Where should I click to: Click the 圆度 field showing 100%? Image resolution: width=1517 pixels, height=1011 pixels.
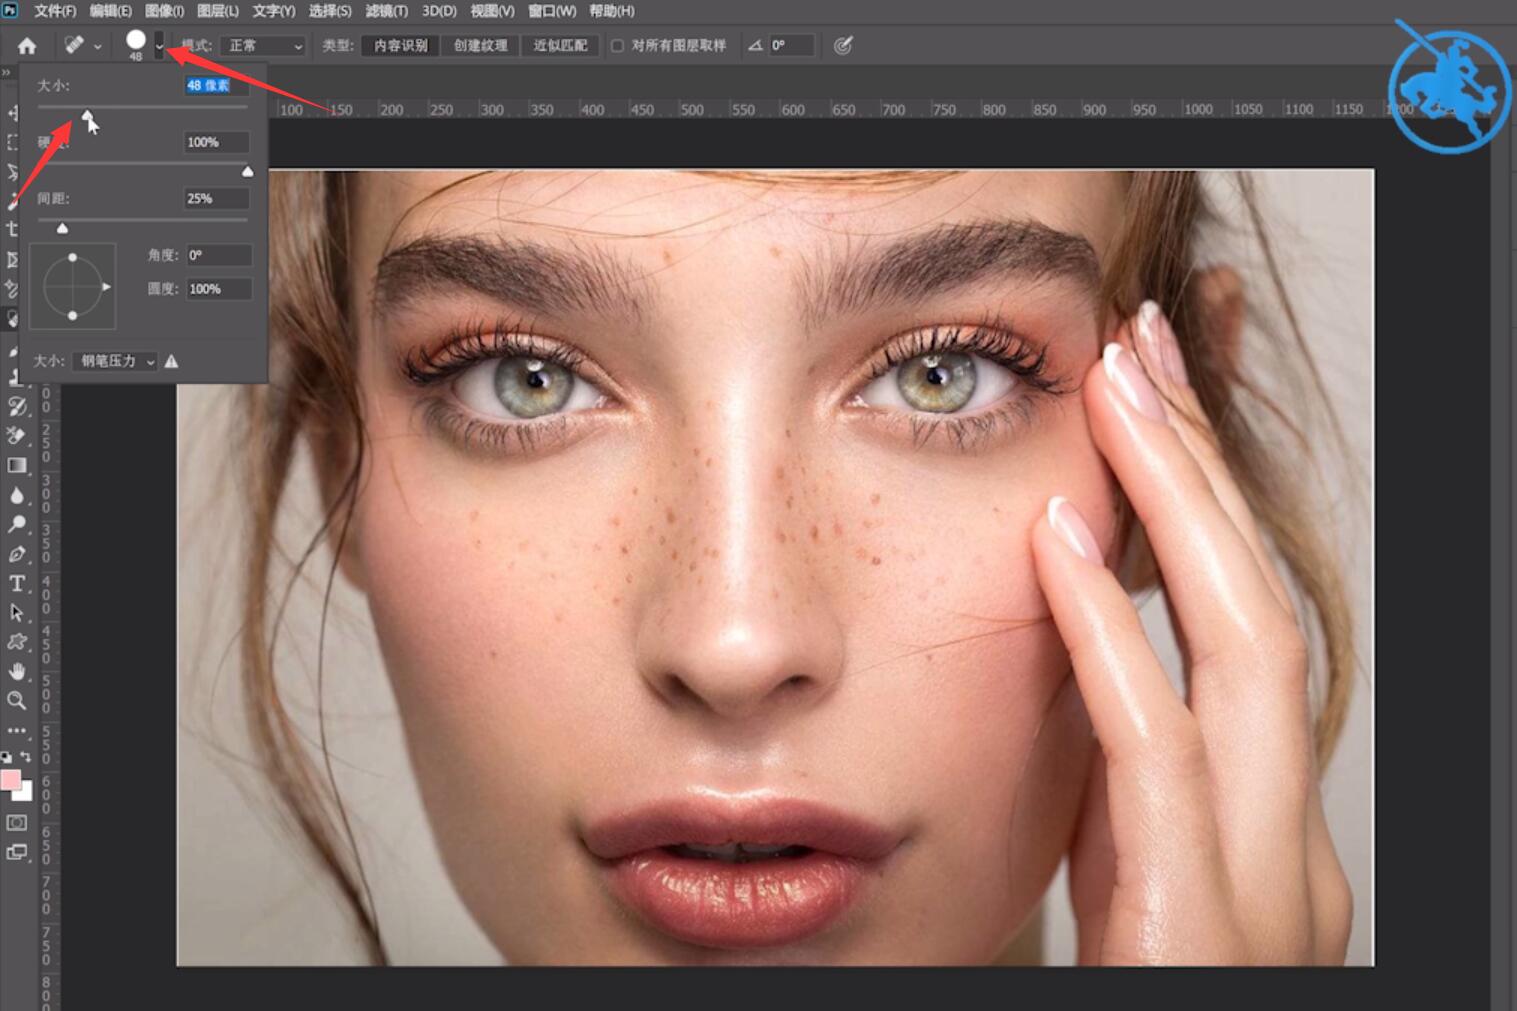[x=219, y=289]
